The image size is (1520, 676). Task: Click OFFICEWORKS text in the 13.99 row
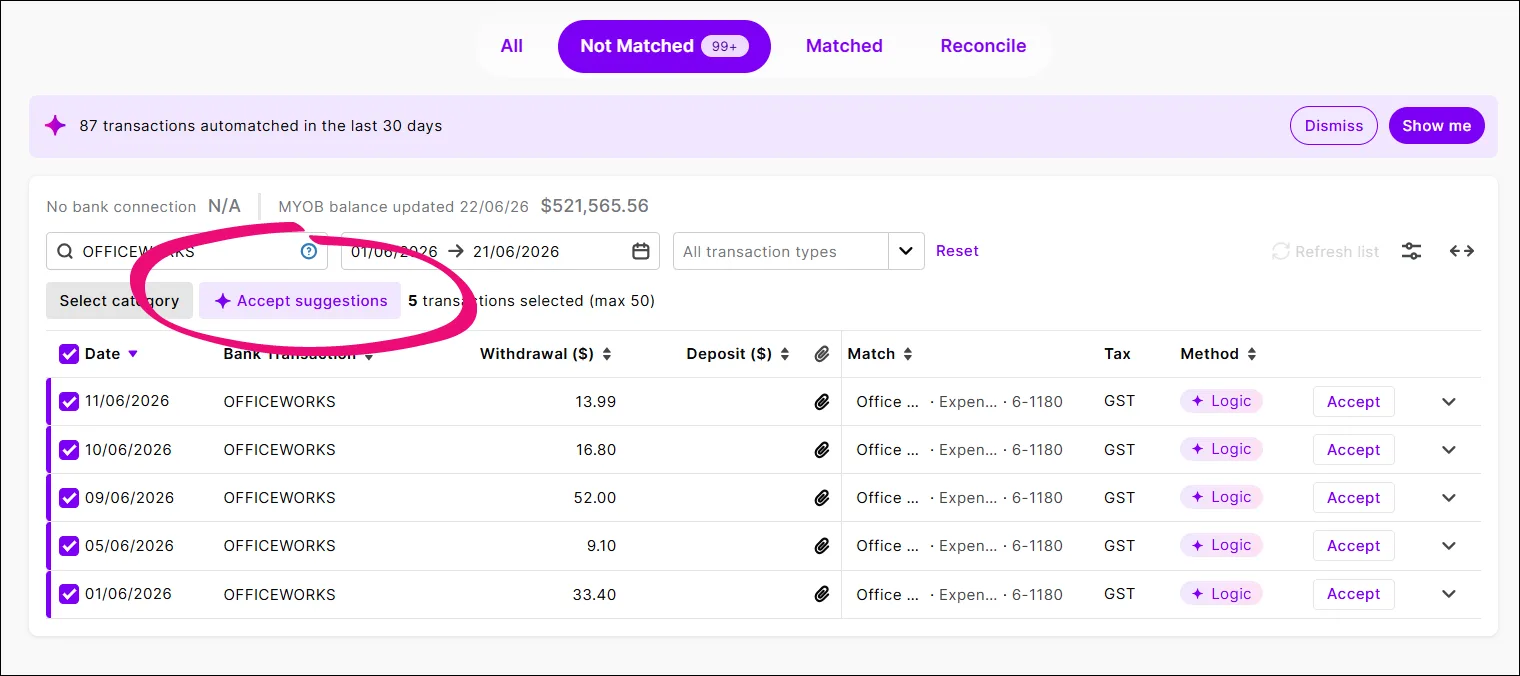coord(279,402)
